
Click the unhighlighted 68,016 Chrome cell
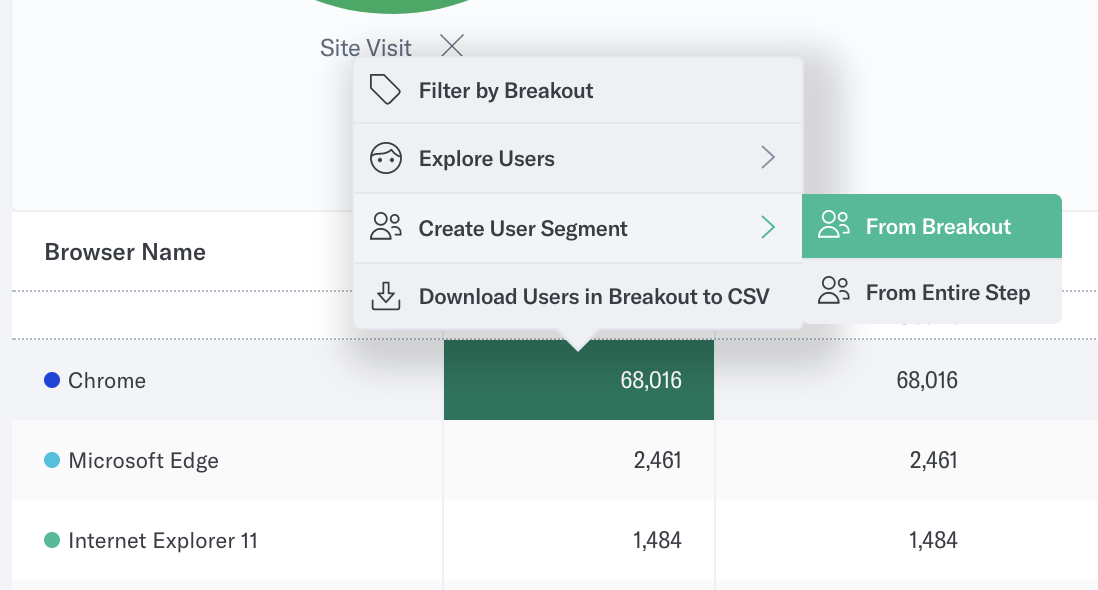click(927, 380)
